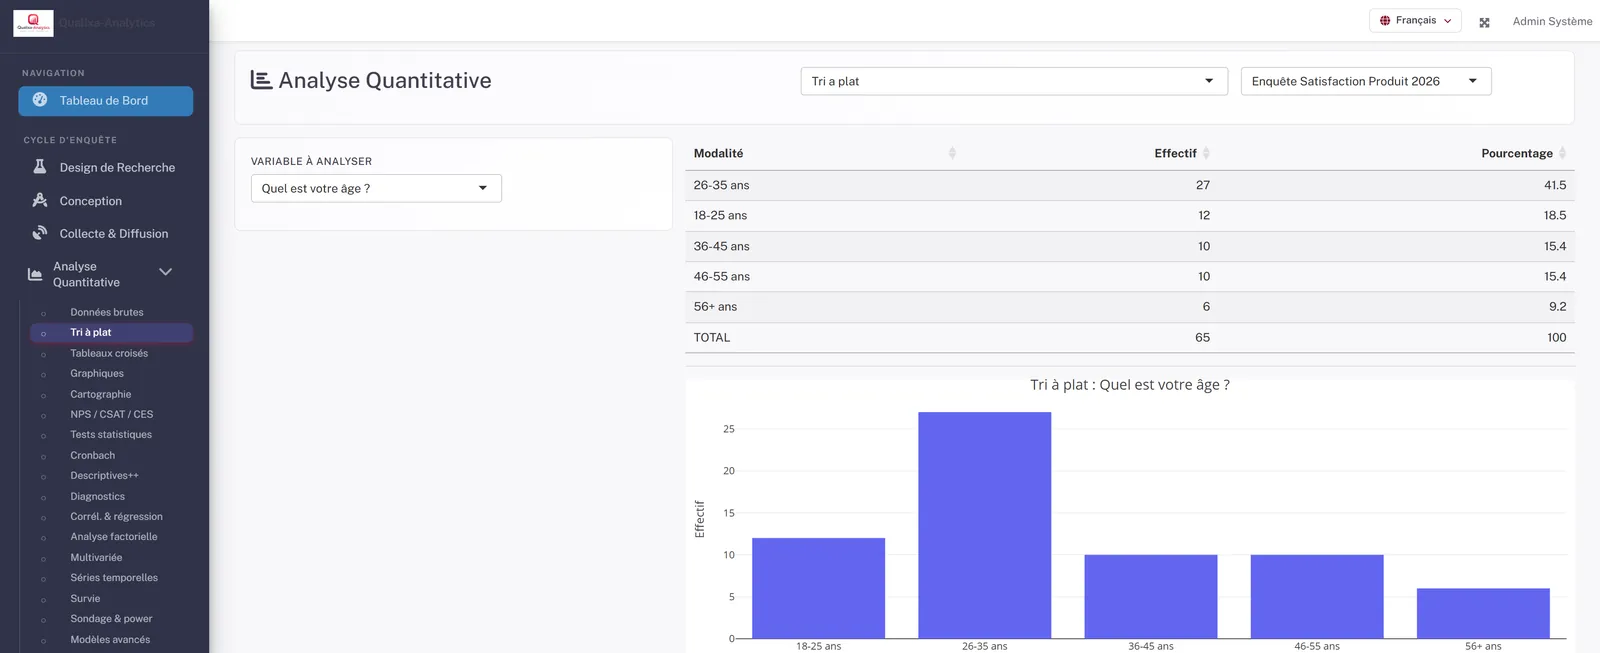Click the TOTAL row label
Image resolution: width=1600 pixels, height=653 pixels.
tap(712, 337)
